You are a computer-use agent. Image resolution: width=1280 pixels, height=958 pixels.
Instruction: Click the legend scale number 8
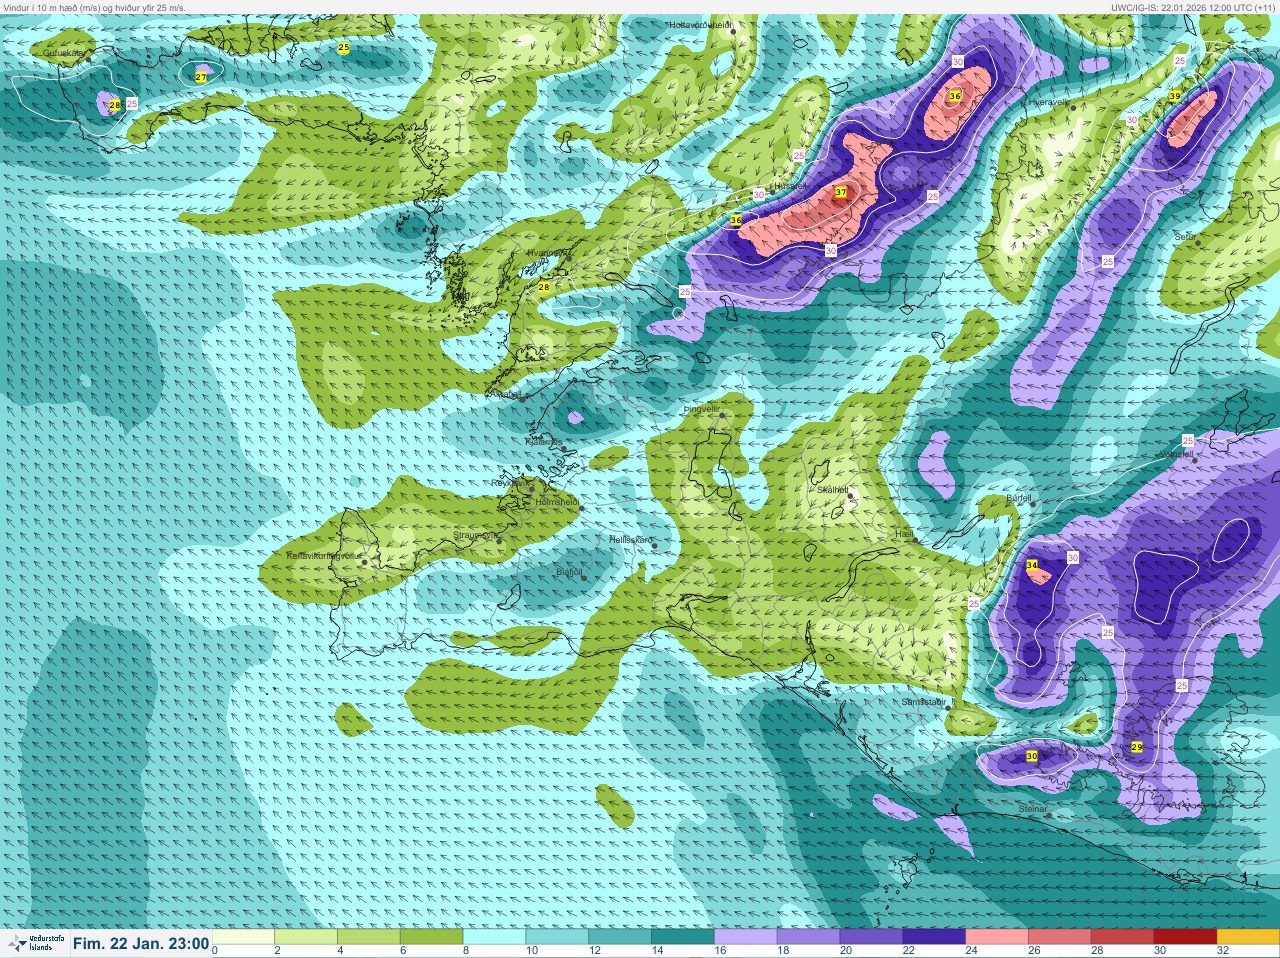pyautogui.click(x=464, y=951)
